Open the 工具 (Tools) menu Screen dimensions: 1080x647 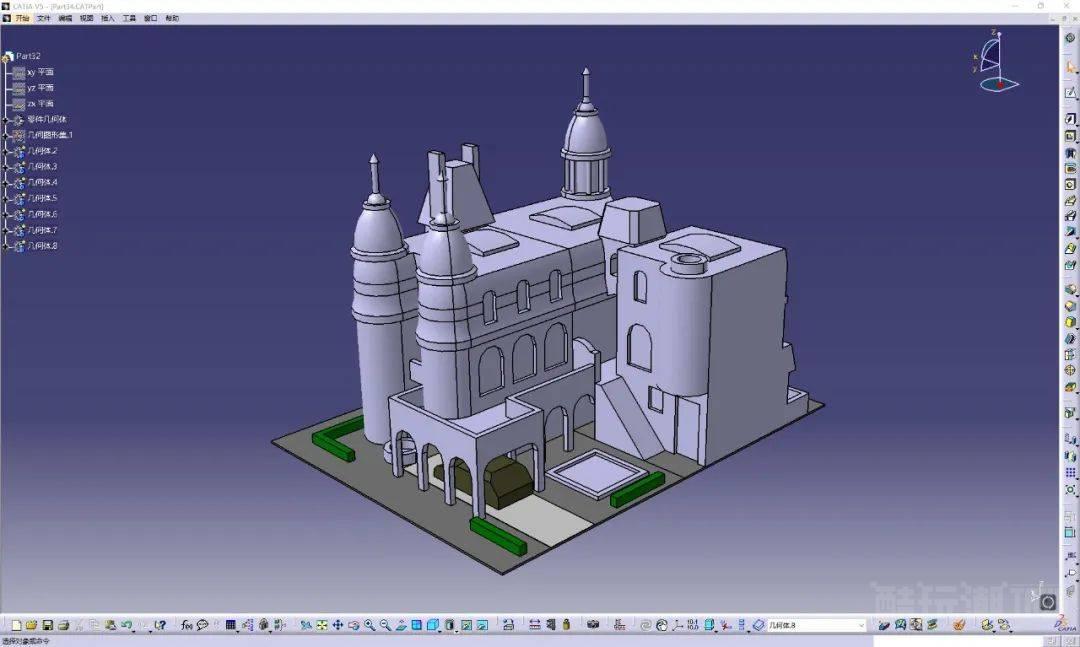129,19
